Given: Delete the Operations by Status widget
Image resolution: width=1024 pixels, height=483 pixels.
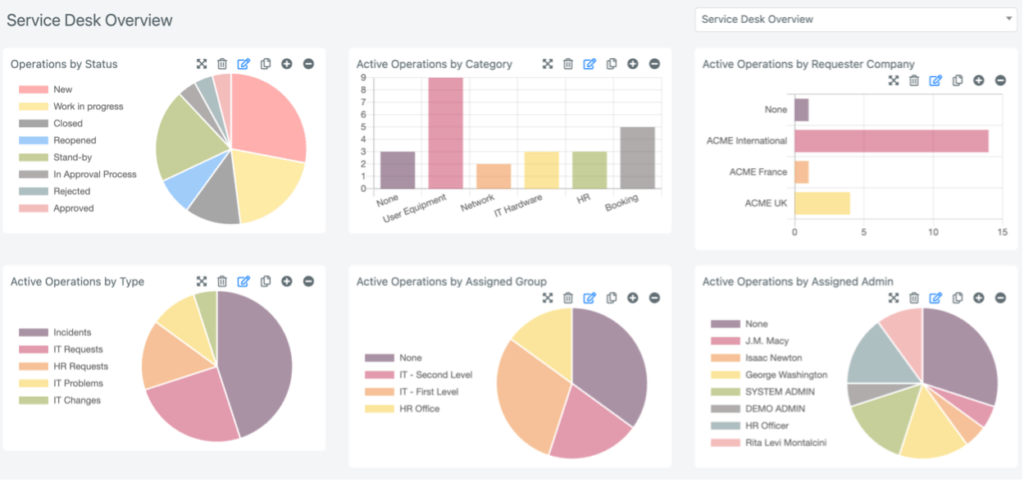Looking at the screenshot, I should click(x=223, y=64).
